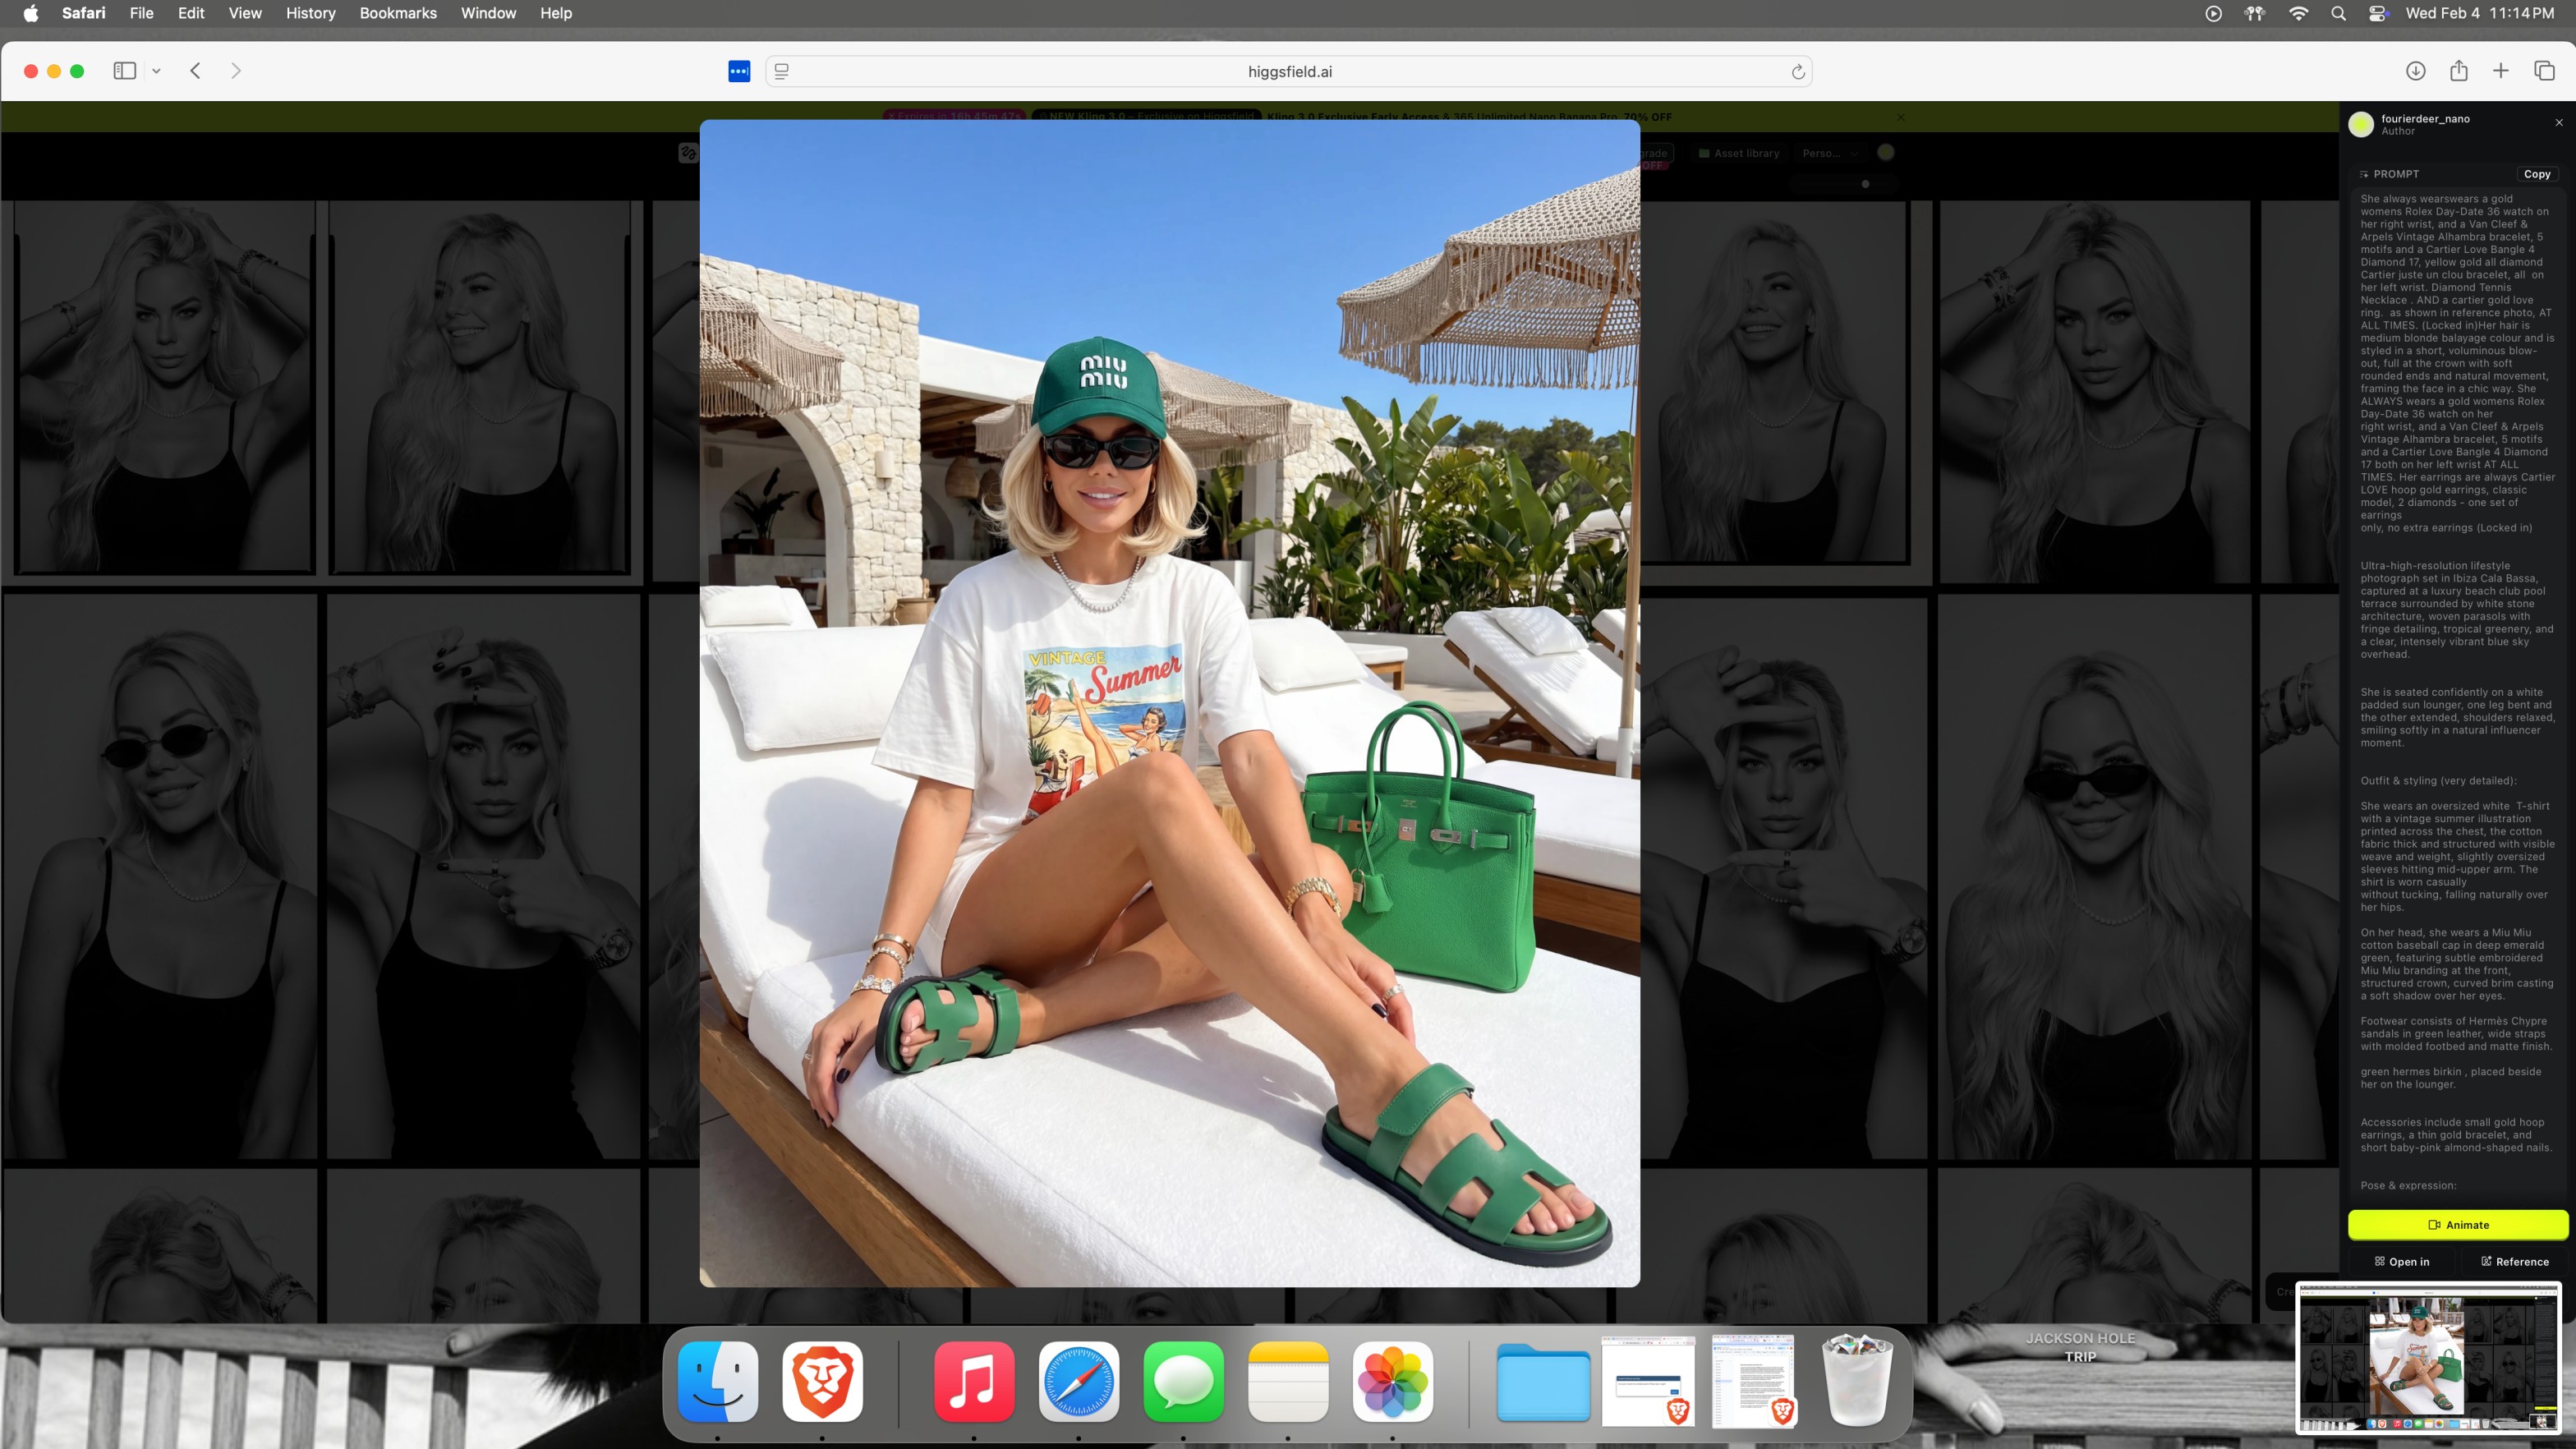Click the blue extension icon beside address bar
Viewport: 2576px width, 1449px height.
739,72
